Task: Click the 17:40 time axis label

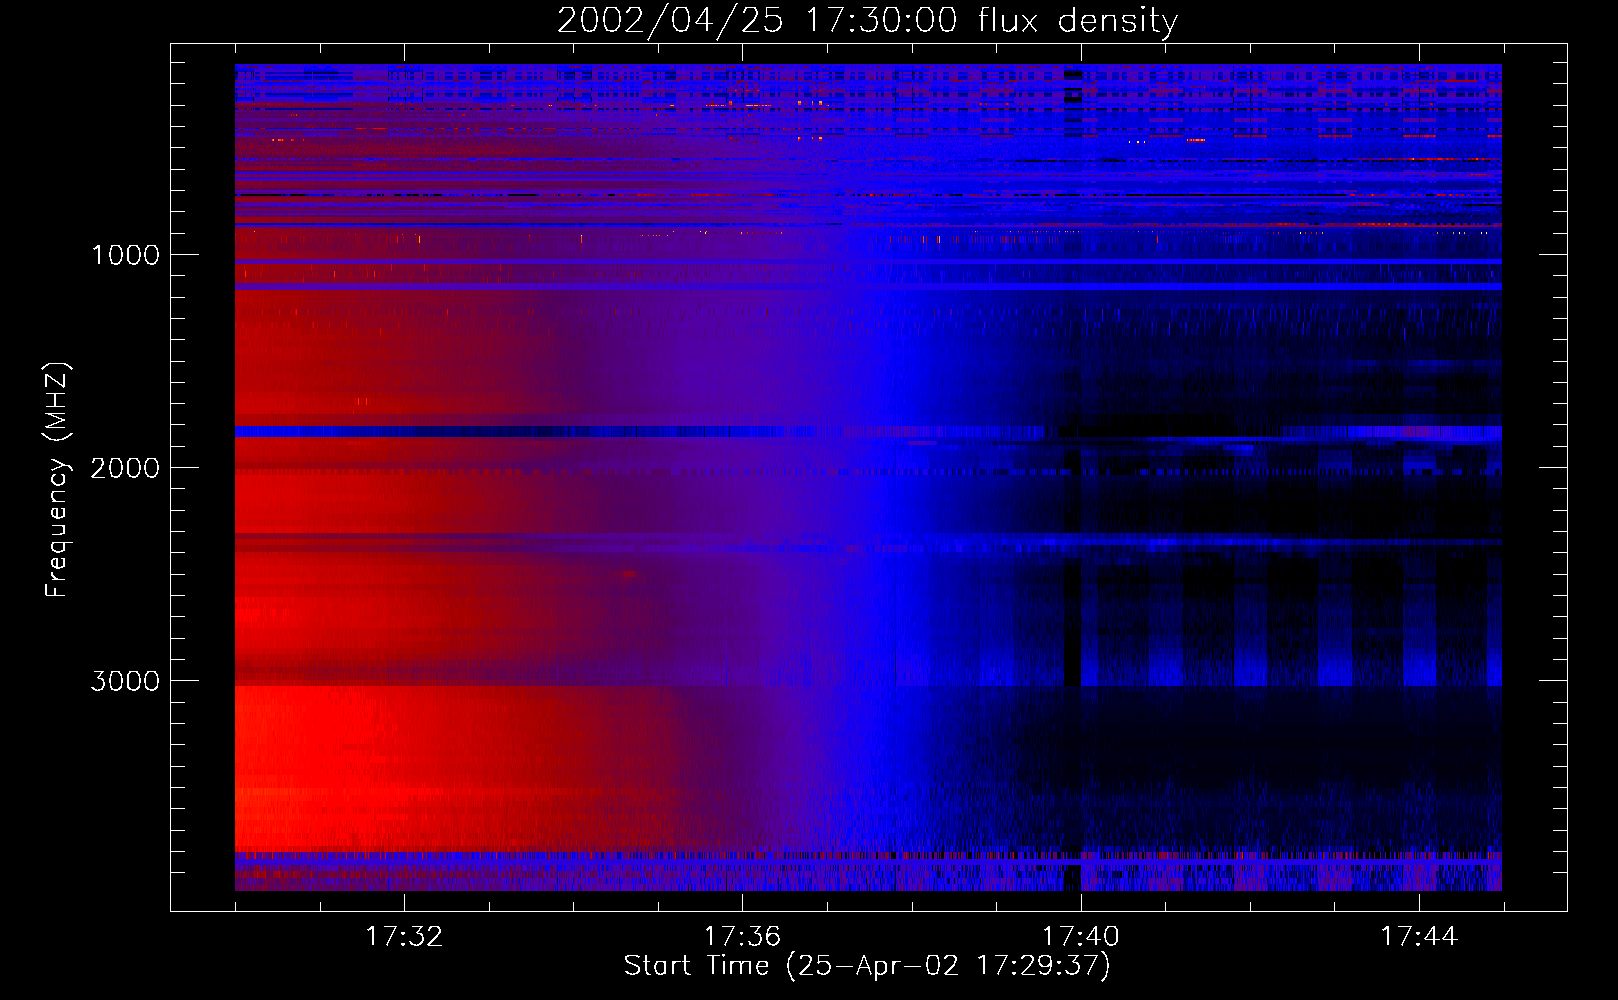Action: coord(1081,937)
